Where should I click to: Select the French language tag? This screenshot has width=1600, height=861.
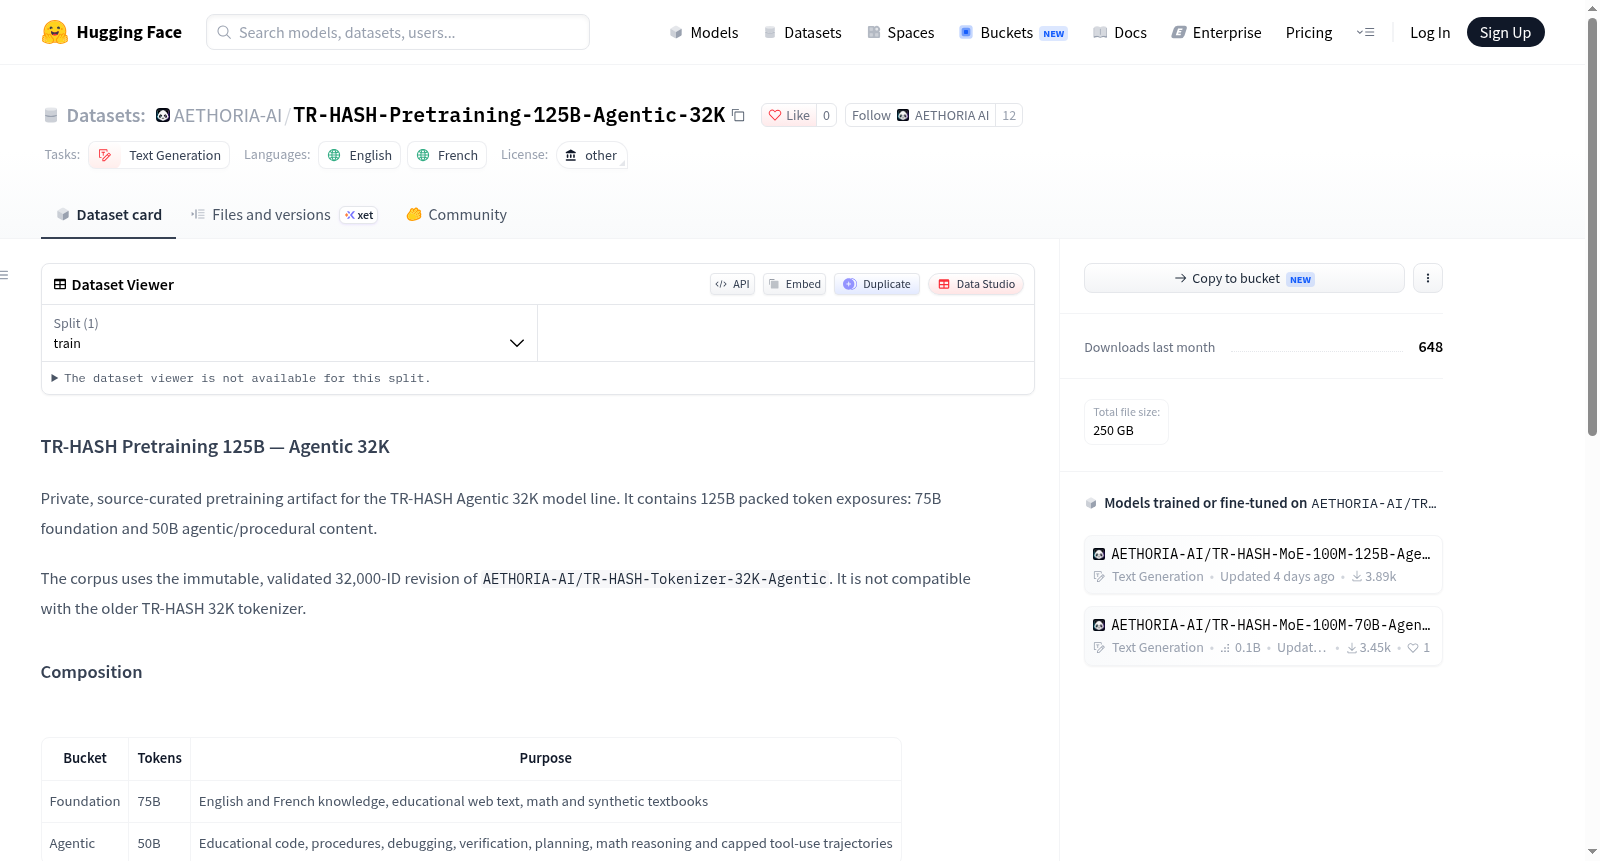point(447,155)
